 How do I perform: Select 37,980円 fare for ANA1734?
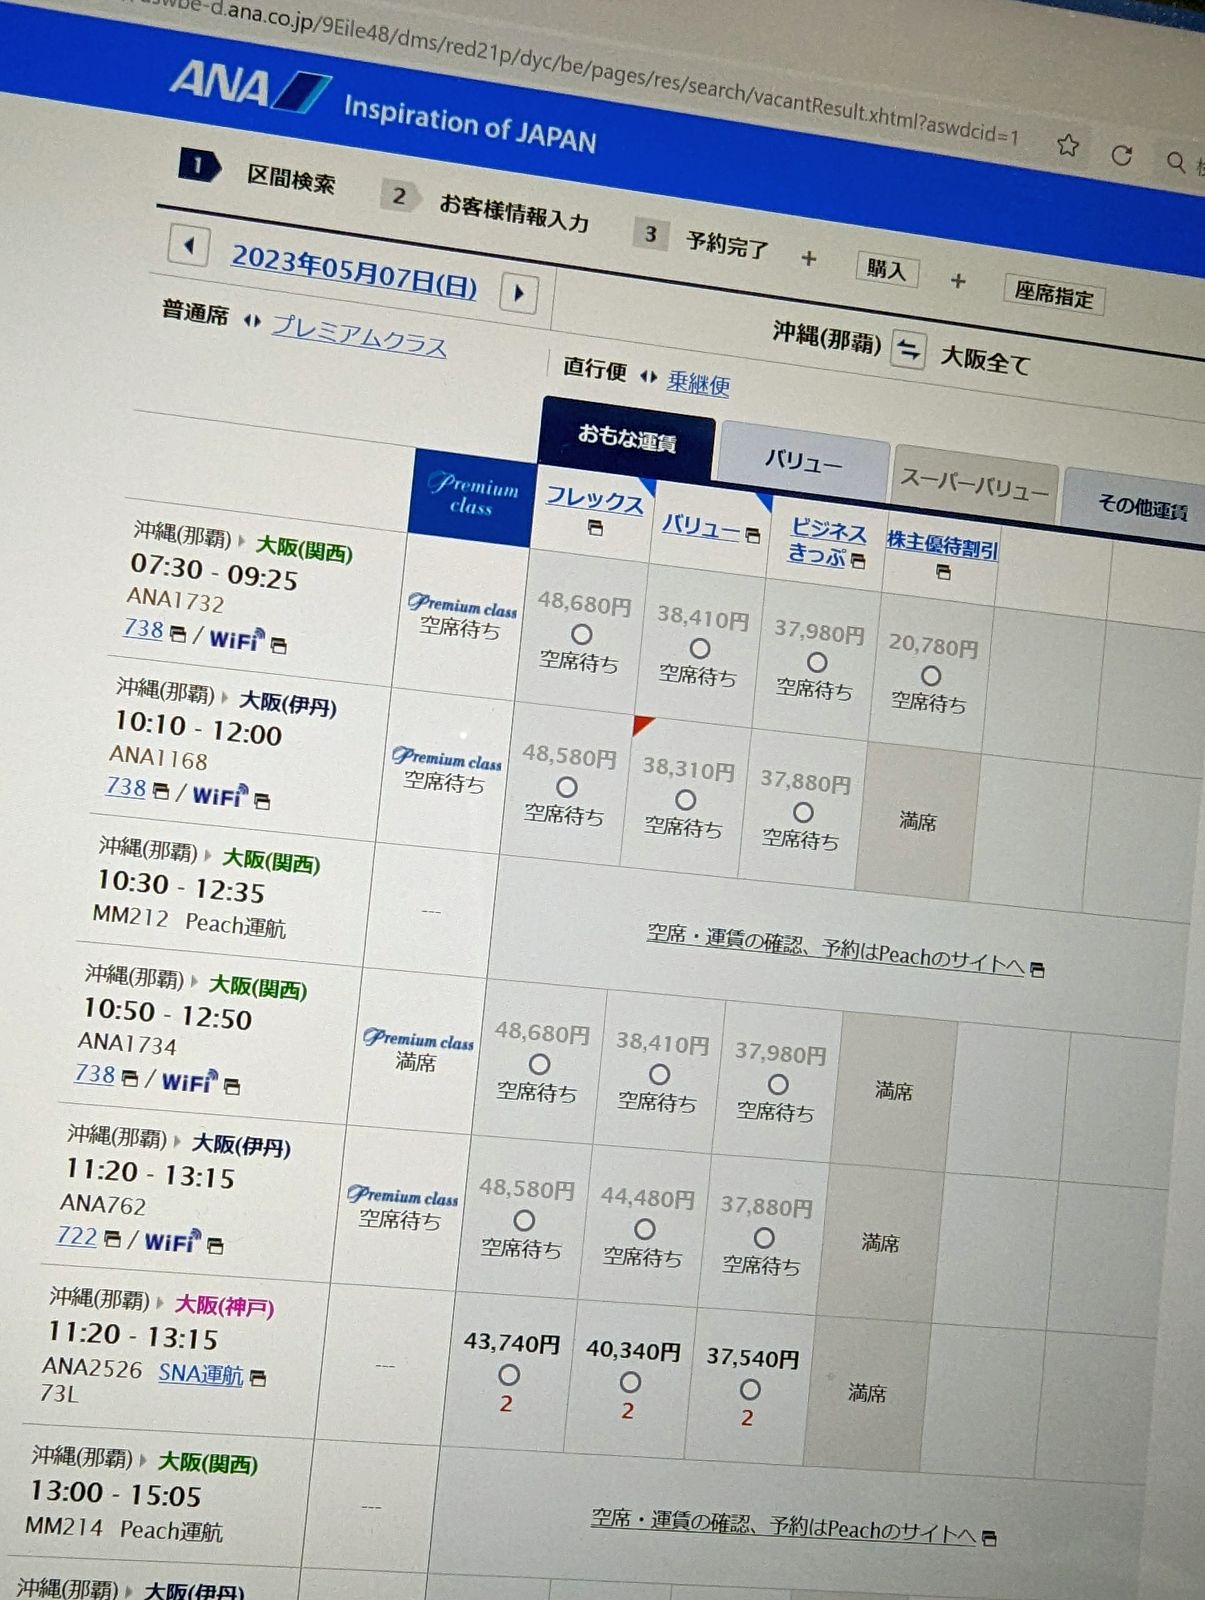point(778,1084)
